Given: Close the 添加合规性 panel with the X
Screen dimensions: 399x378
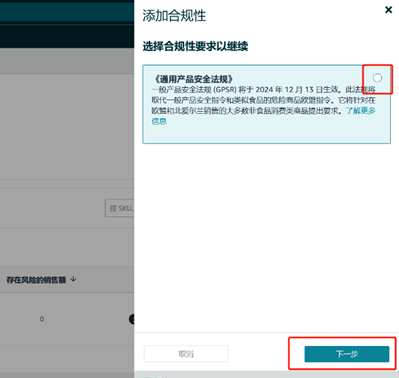Looking at the screenshot, I should click(x=388, y=10).
